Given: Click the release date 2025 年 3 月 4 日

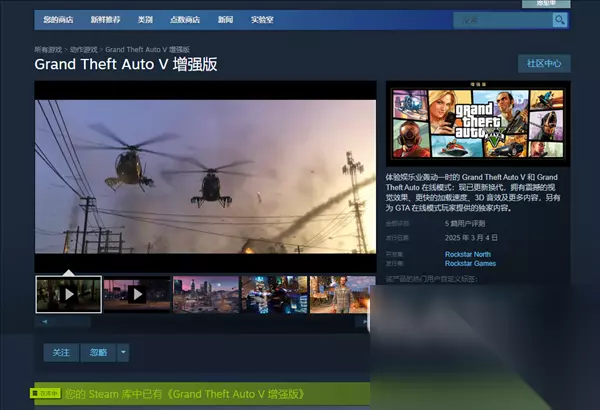Looking at the screenshot, I should coord(471,238).
